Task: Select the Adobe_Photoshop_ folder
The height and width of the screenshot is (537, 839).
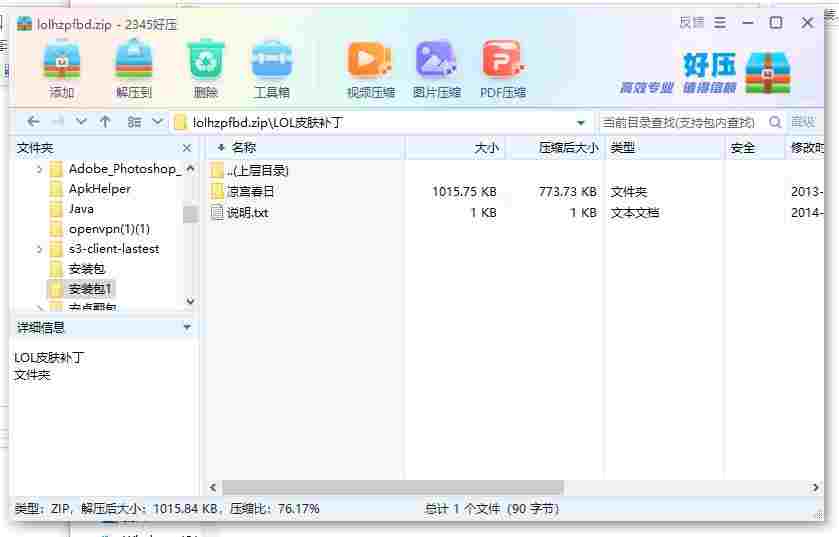Action: 125,169
